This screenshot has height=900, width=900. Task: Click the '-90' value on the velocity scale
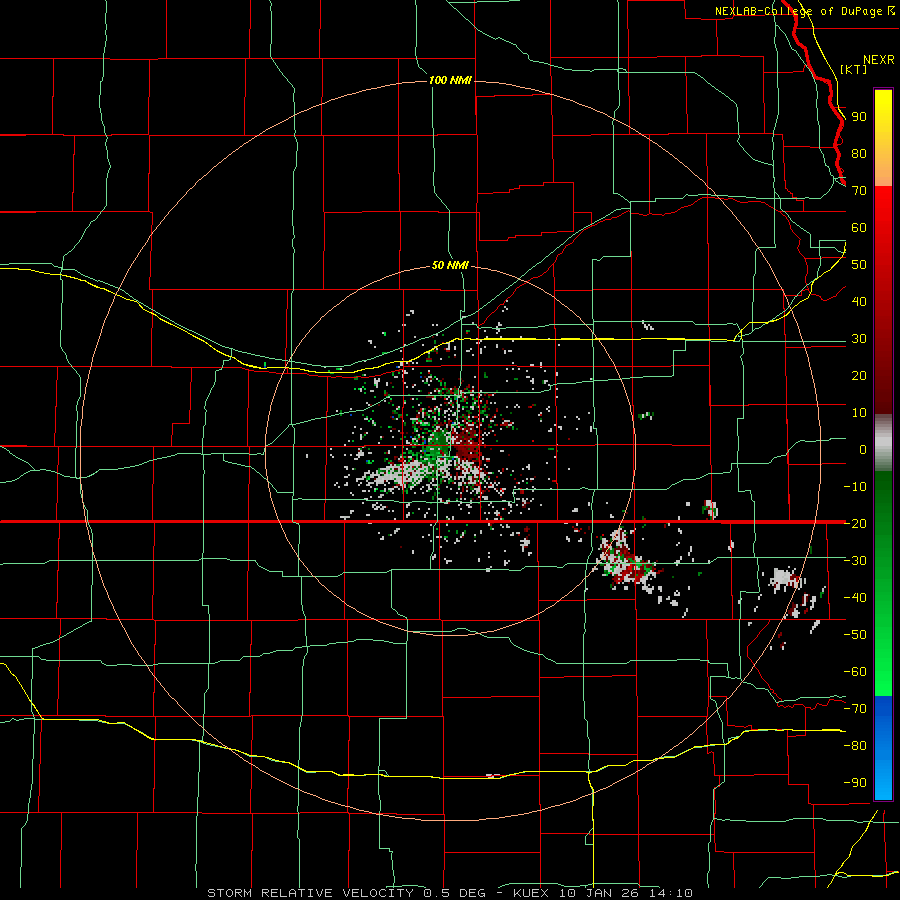pos(855,783)
